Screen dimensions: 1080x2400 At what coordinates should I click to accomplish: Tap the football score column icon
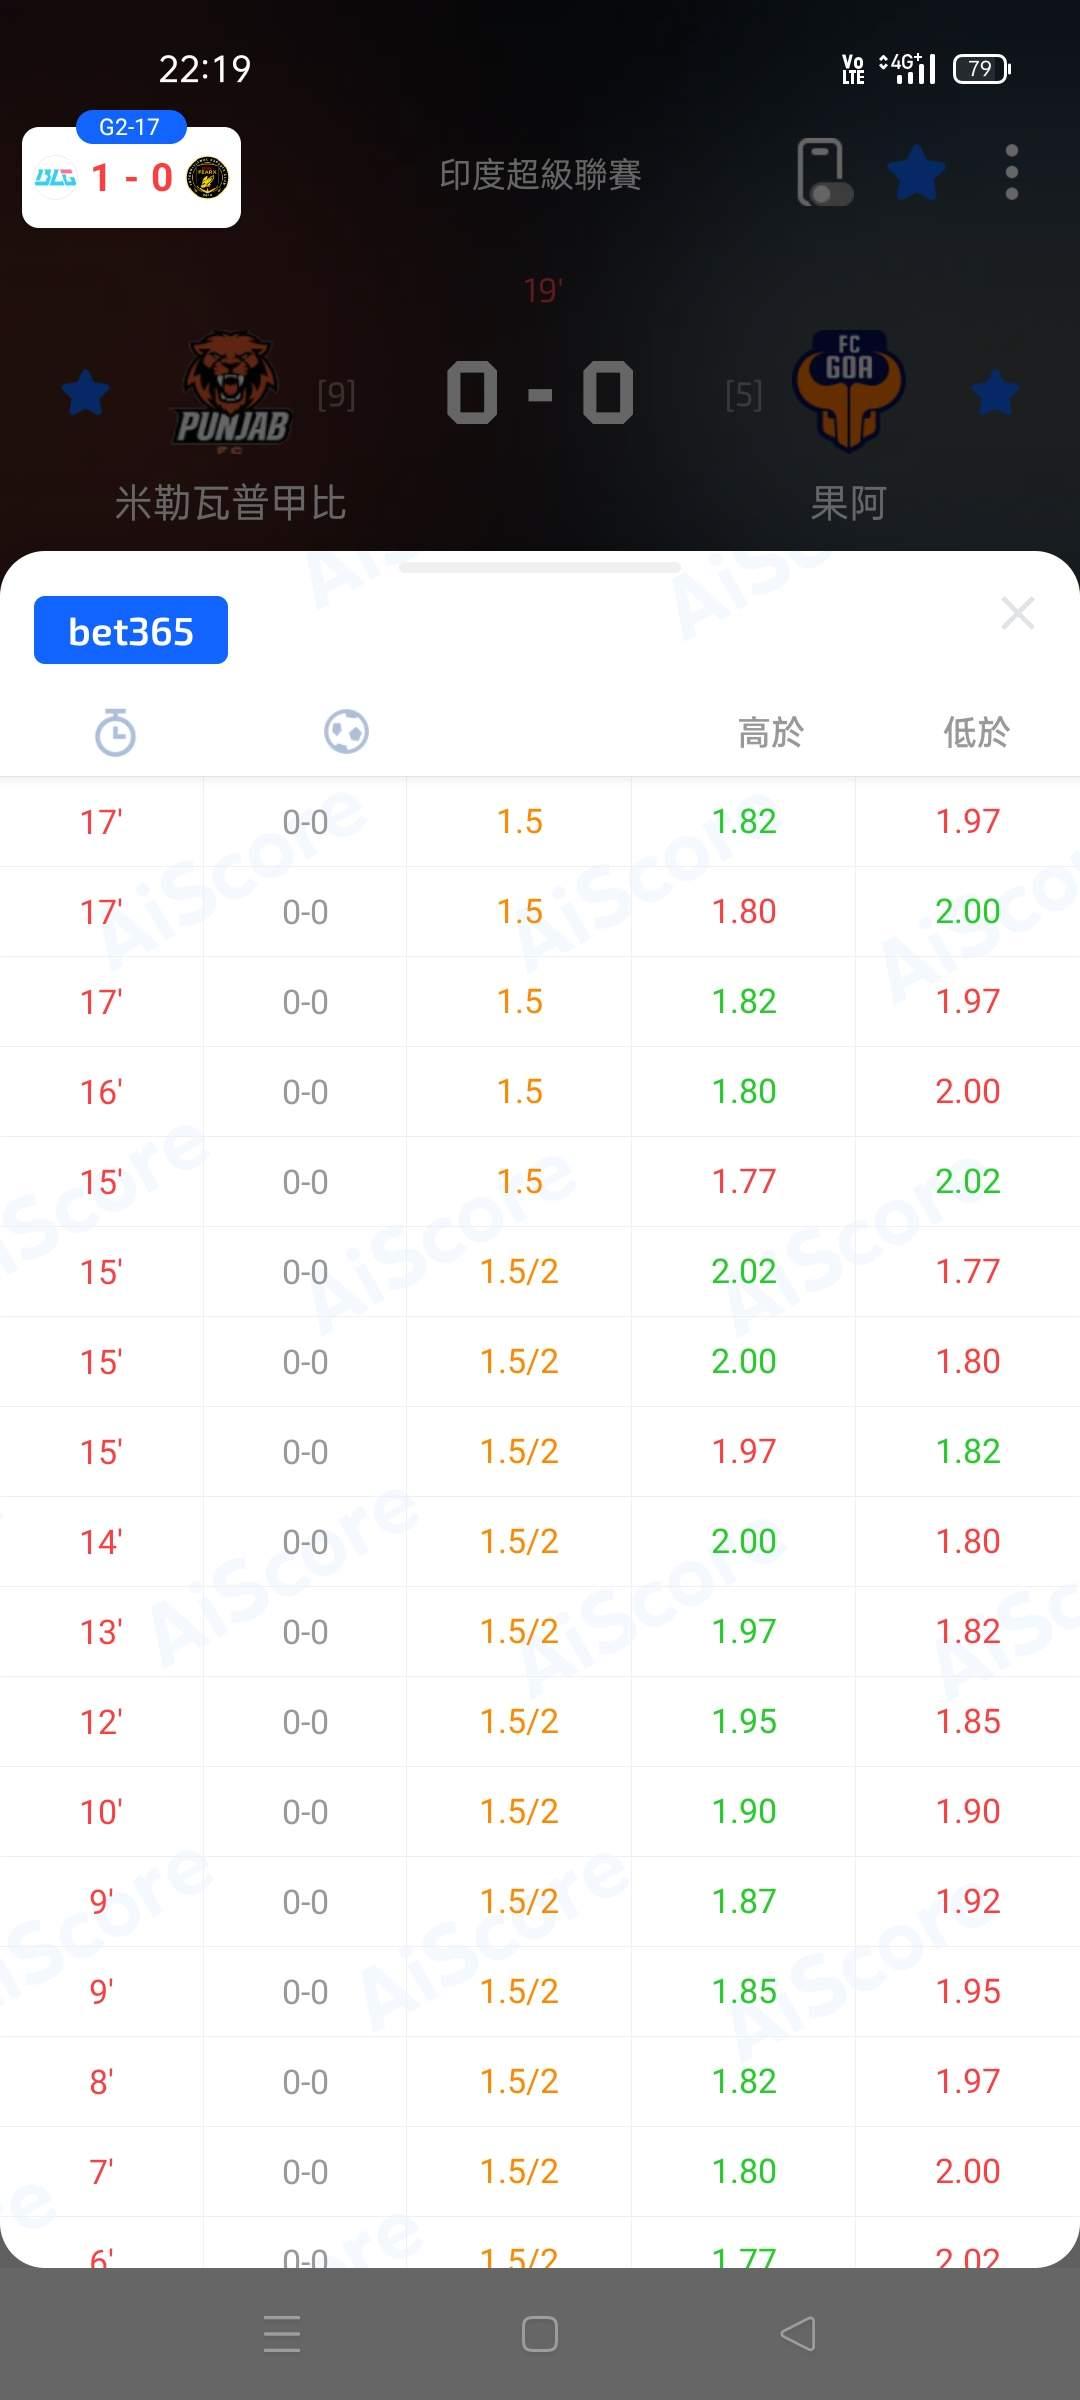coord(346,732)
